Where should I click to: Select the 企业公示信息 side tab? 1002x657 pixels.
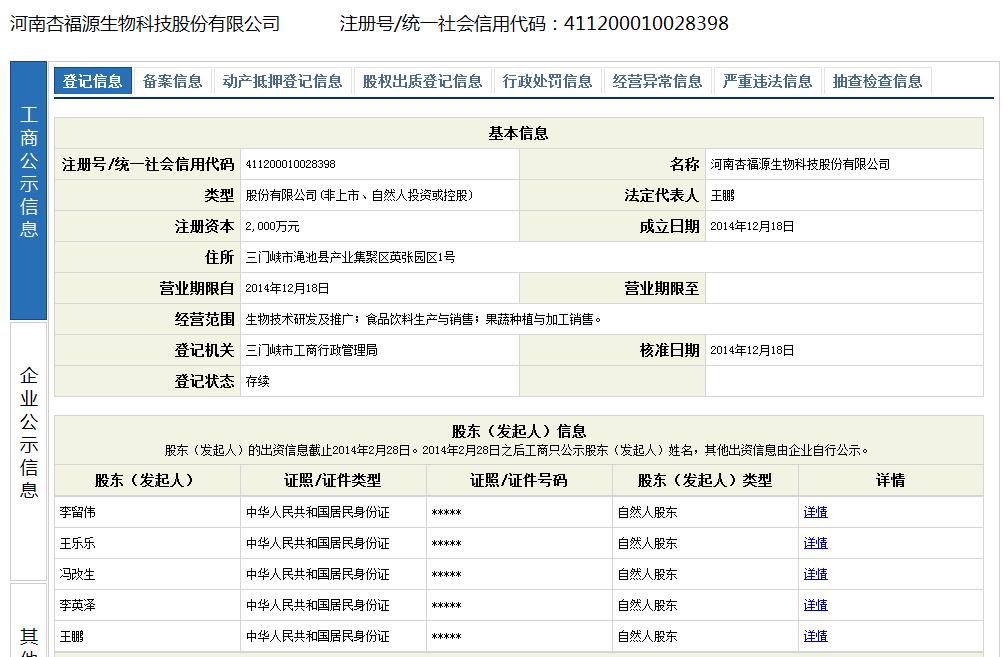tap(29, 451)
